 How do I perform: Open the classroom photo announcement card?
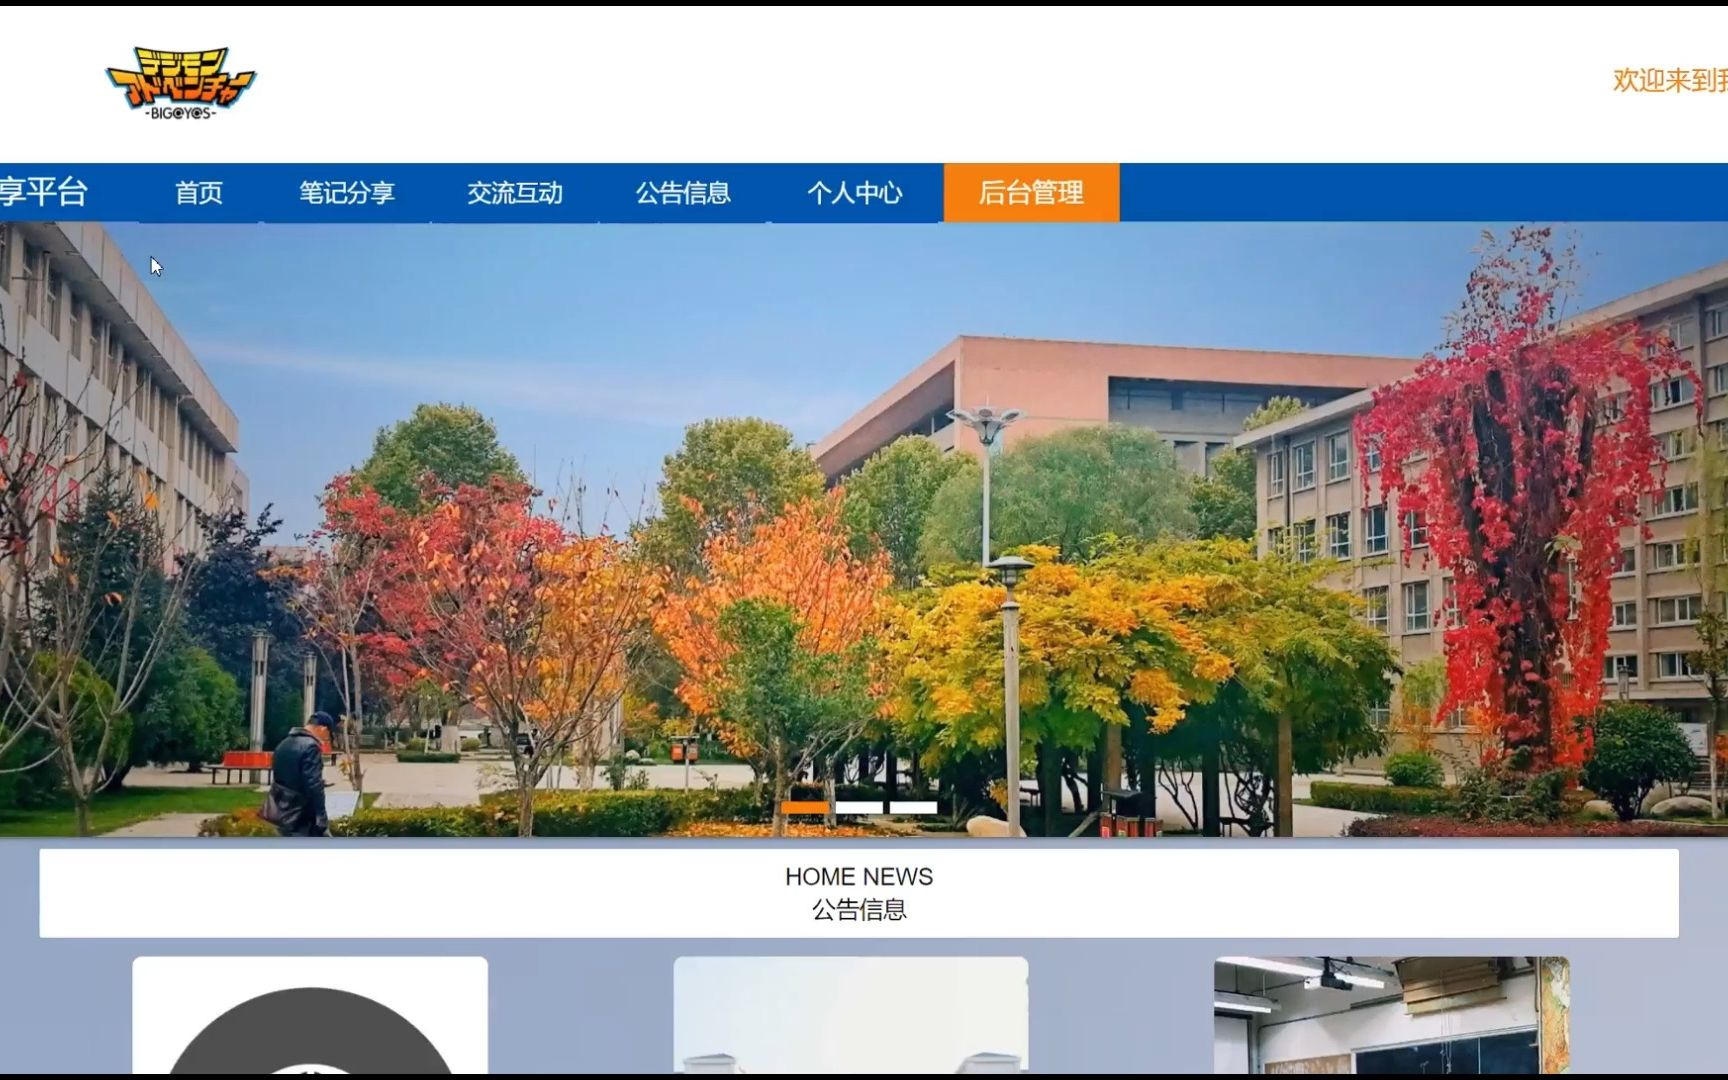[1392, 1015]
